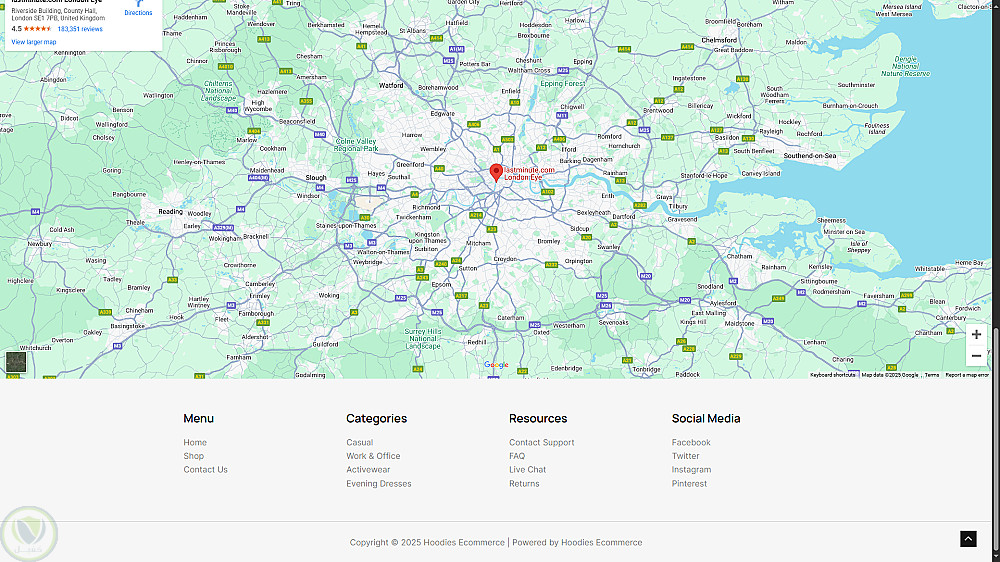Viewport: 1000px width, 562px height.
Task: Open the Live Chat resource link
Action: pyautogui.click(x=527, y=470)
